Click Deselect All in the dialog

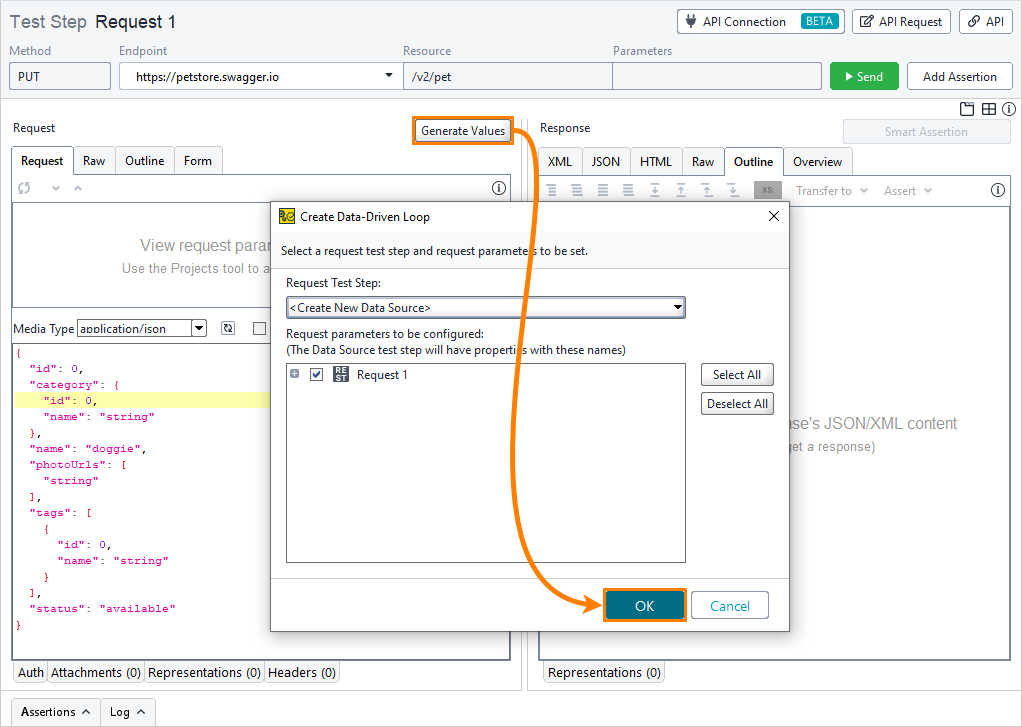coord(737,403)
